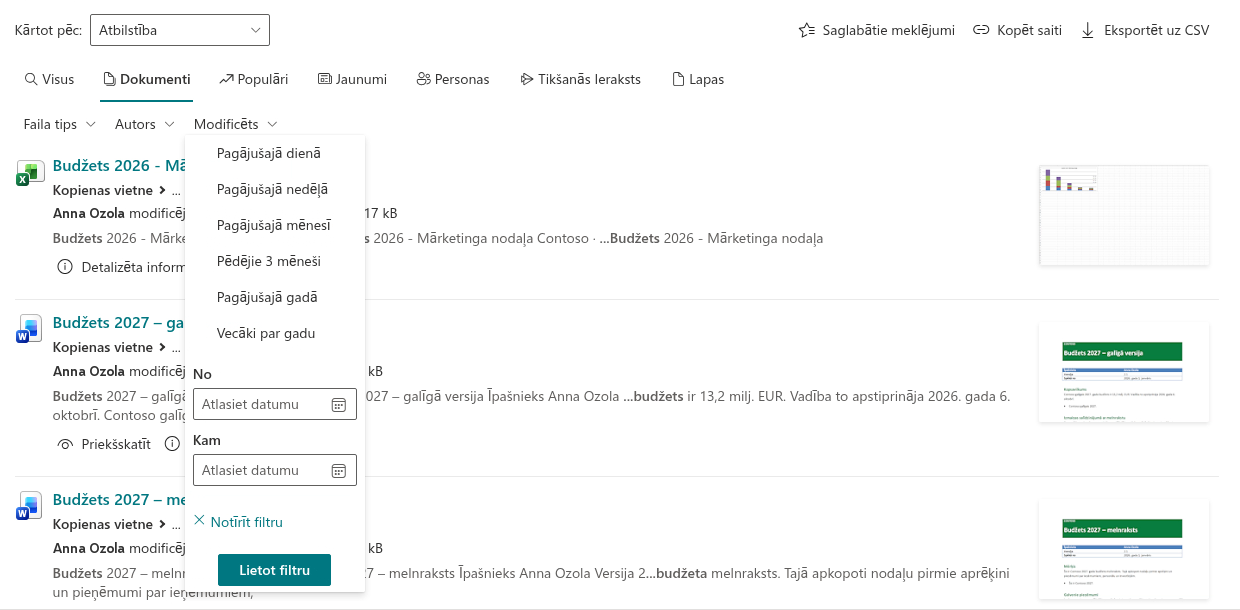Click the Personas people icon
1240x610 pixels.
coord(423,79)
